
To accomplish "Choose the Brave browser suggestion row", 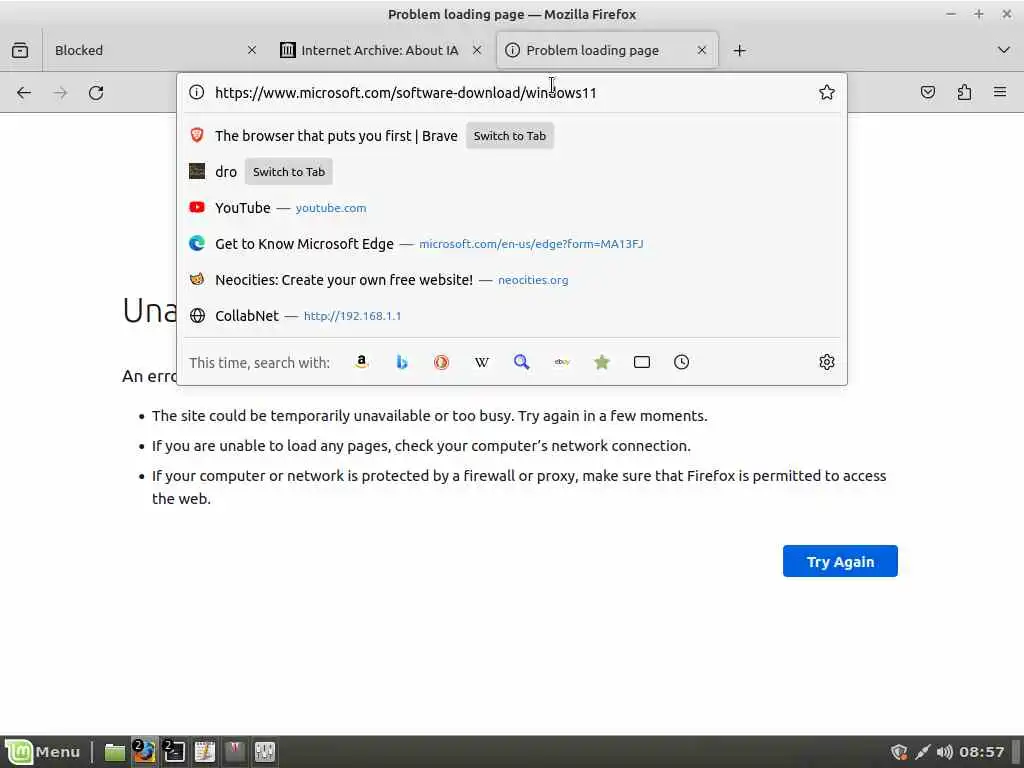I will 512,136.
